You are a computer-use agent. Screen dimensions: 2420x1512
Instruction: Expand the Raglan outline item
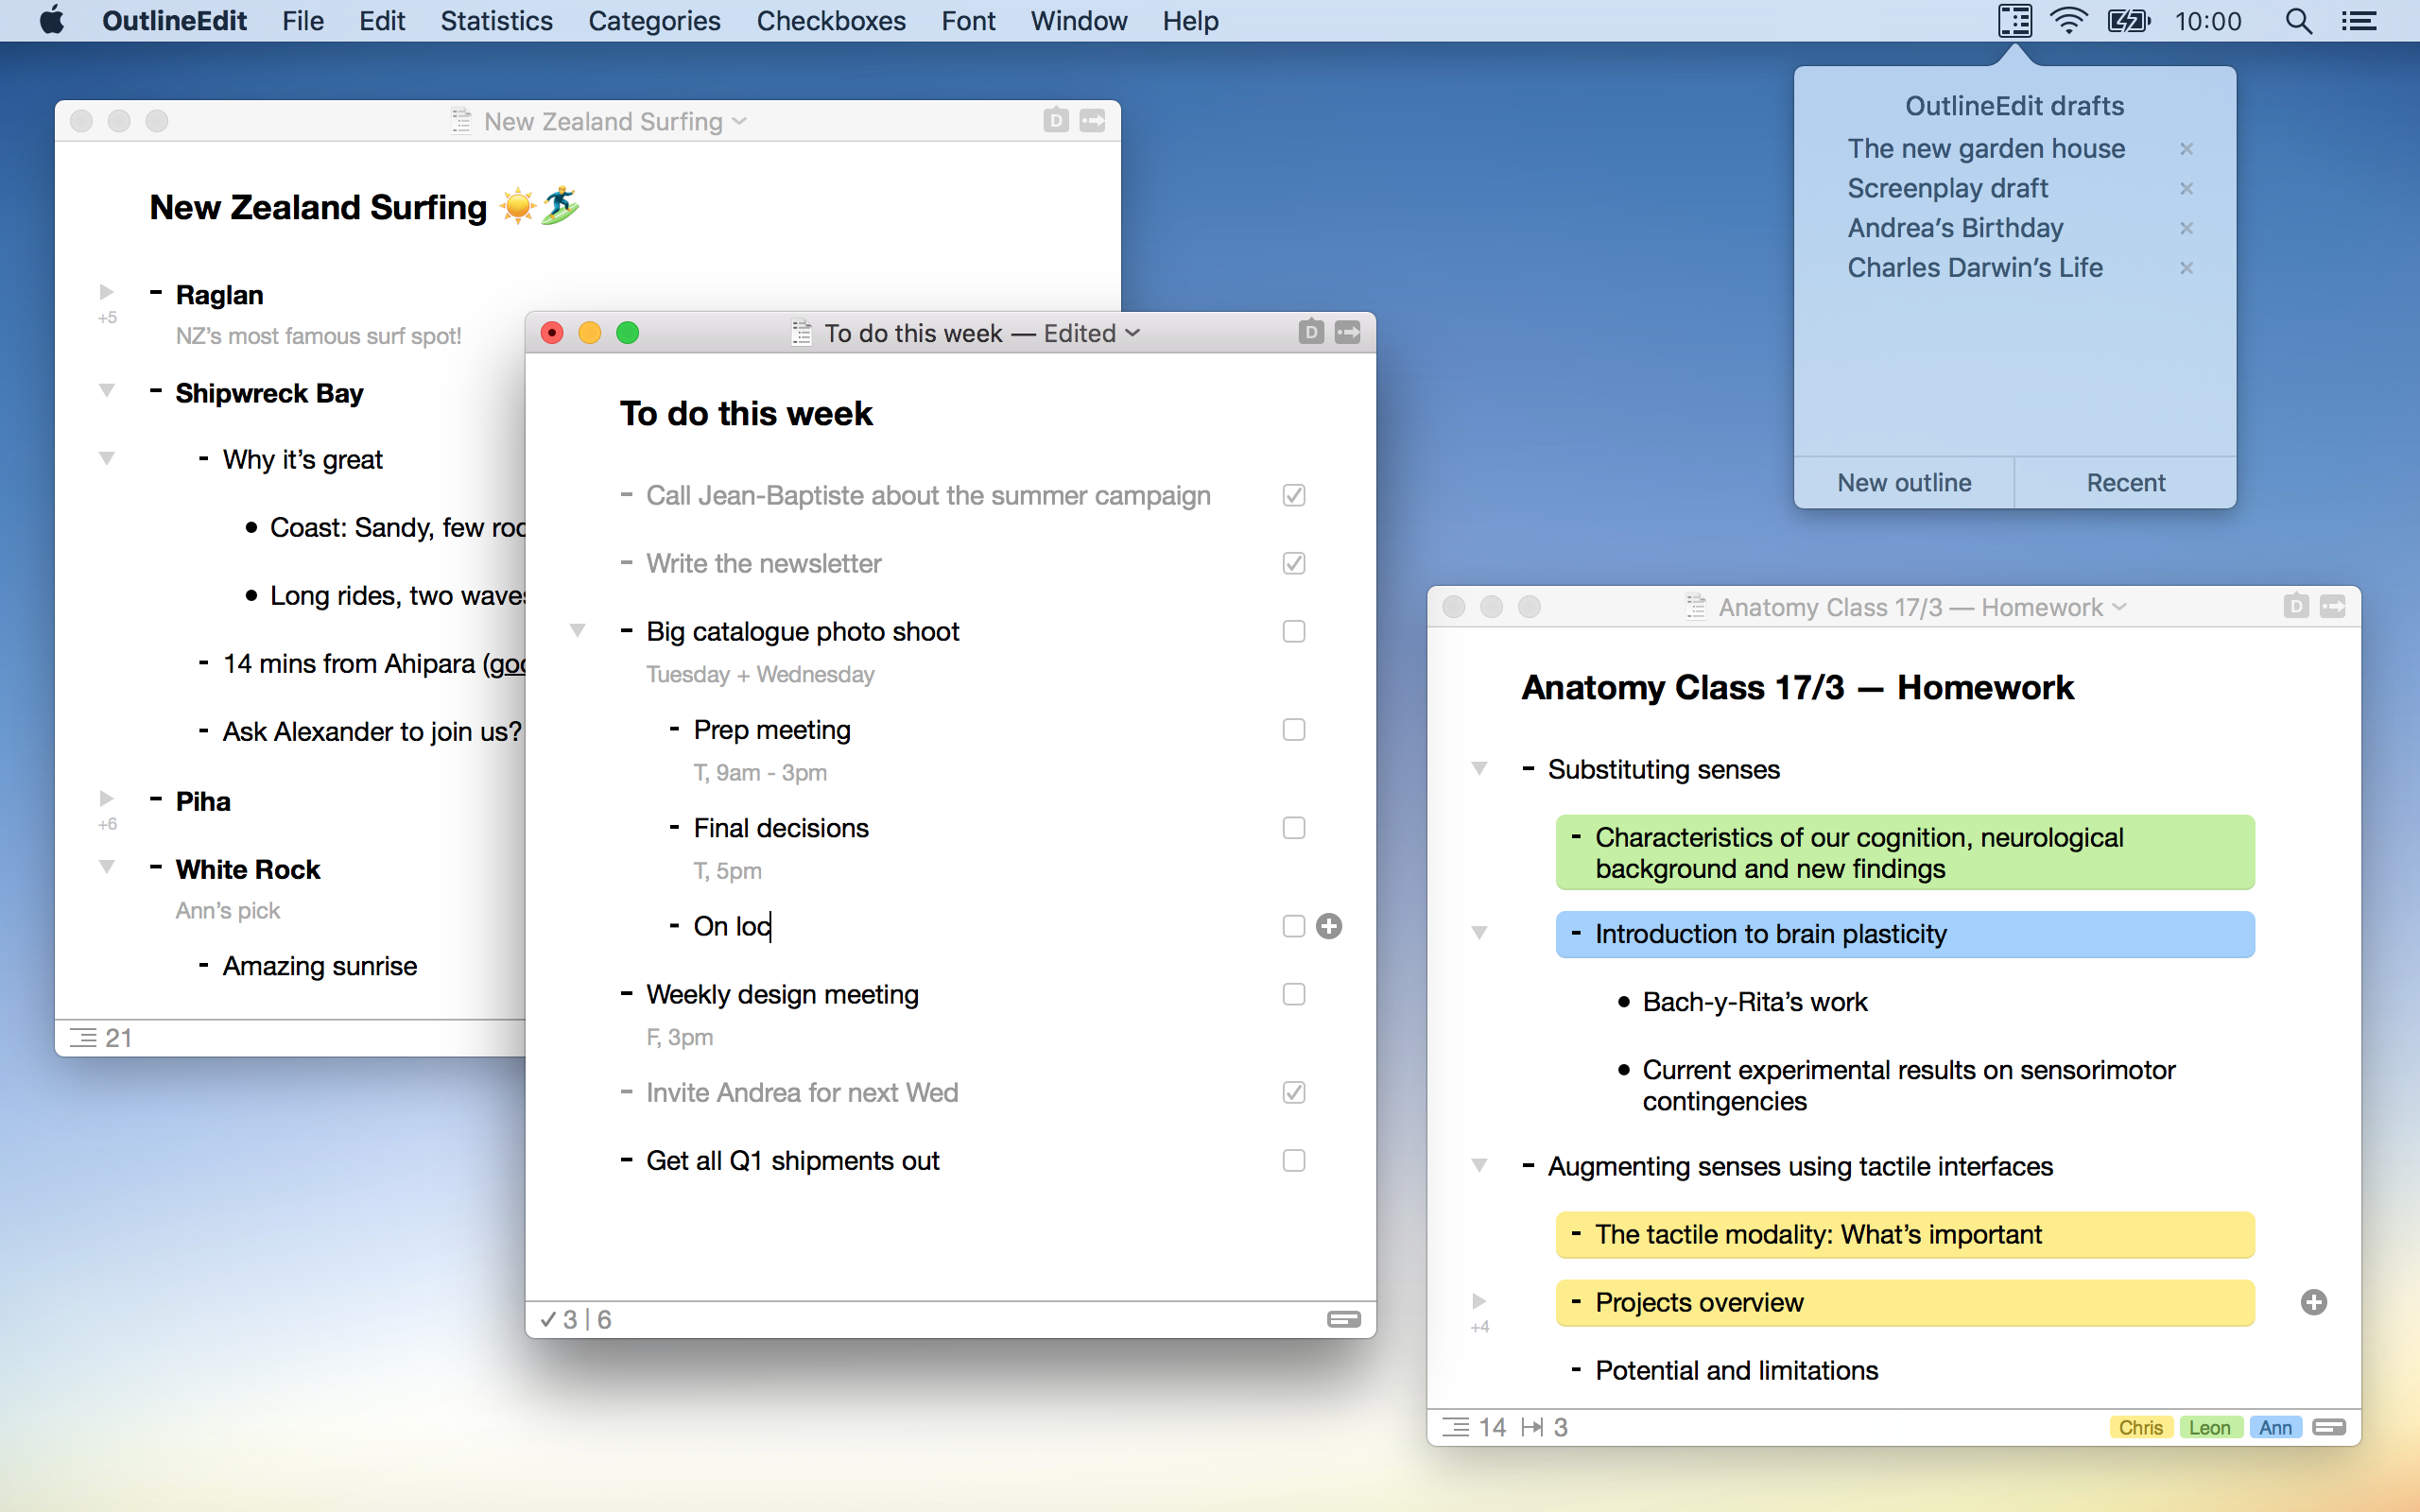click(106, 292)
